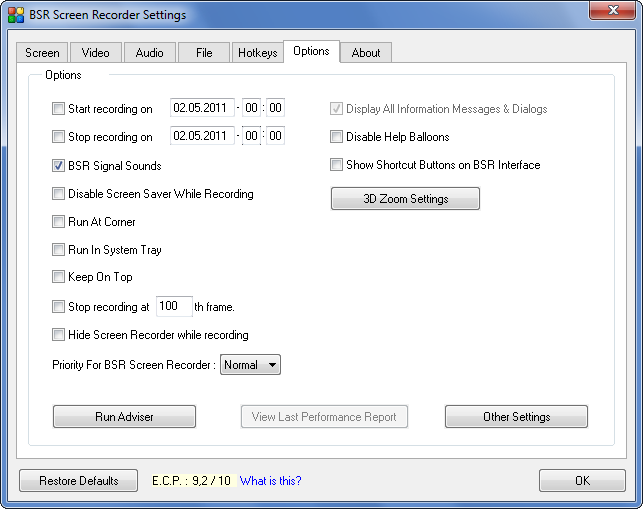The height and width of the screenshot is (509, 643).
Task: Enable Show Shortcut Buttons on BSR Interface
Action: pos(336,164)
